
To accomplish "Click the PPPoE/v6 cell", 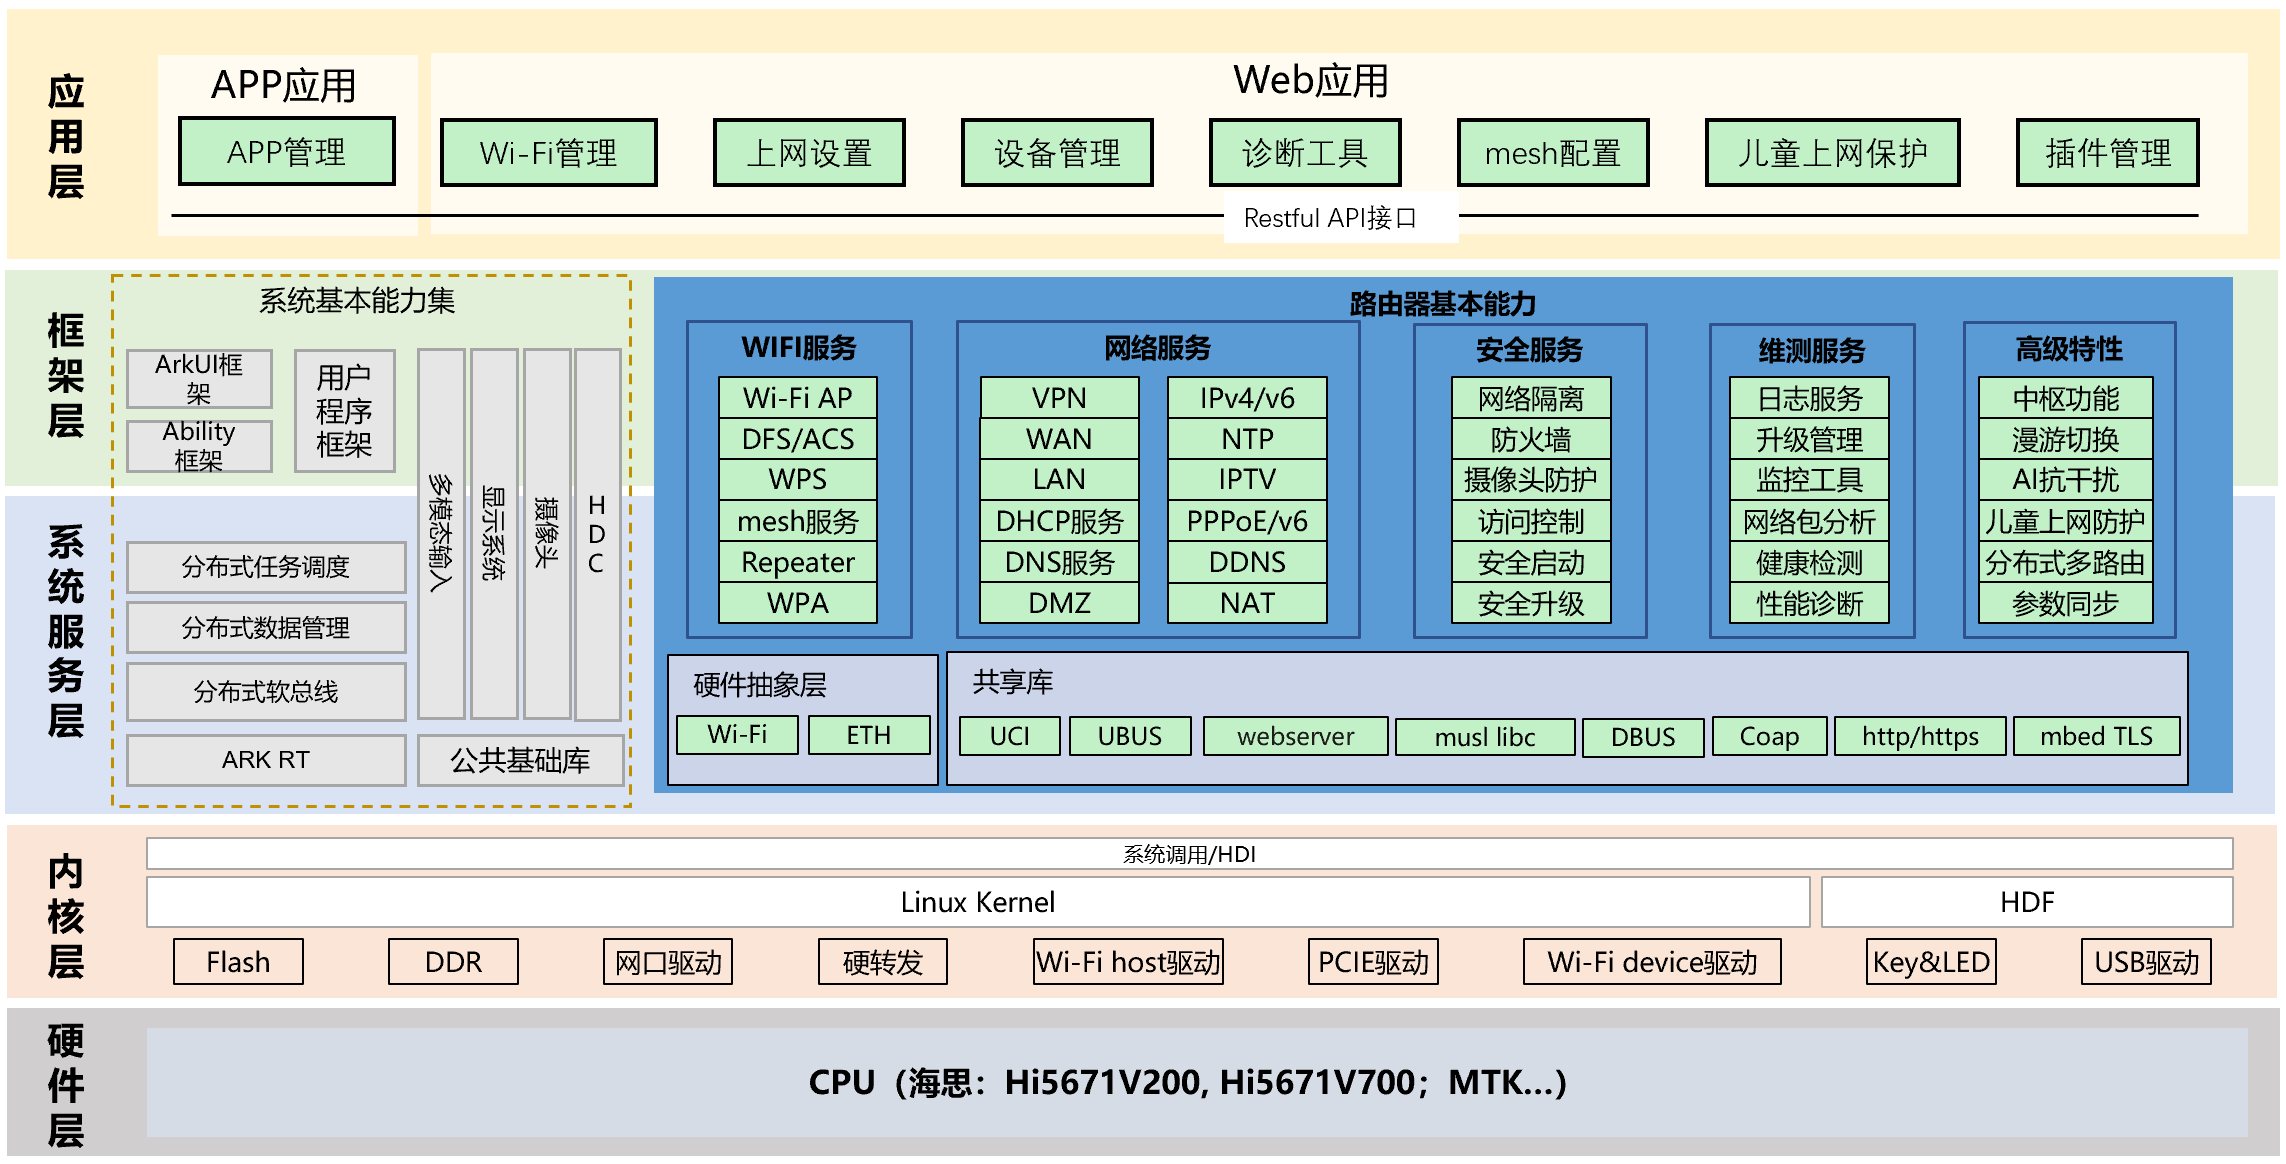I will [1247, 521].
